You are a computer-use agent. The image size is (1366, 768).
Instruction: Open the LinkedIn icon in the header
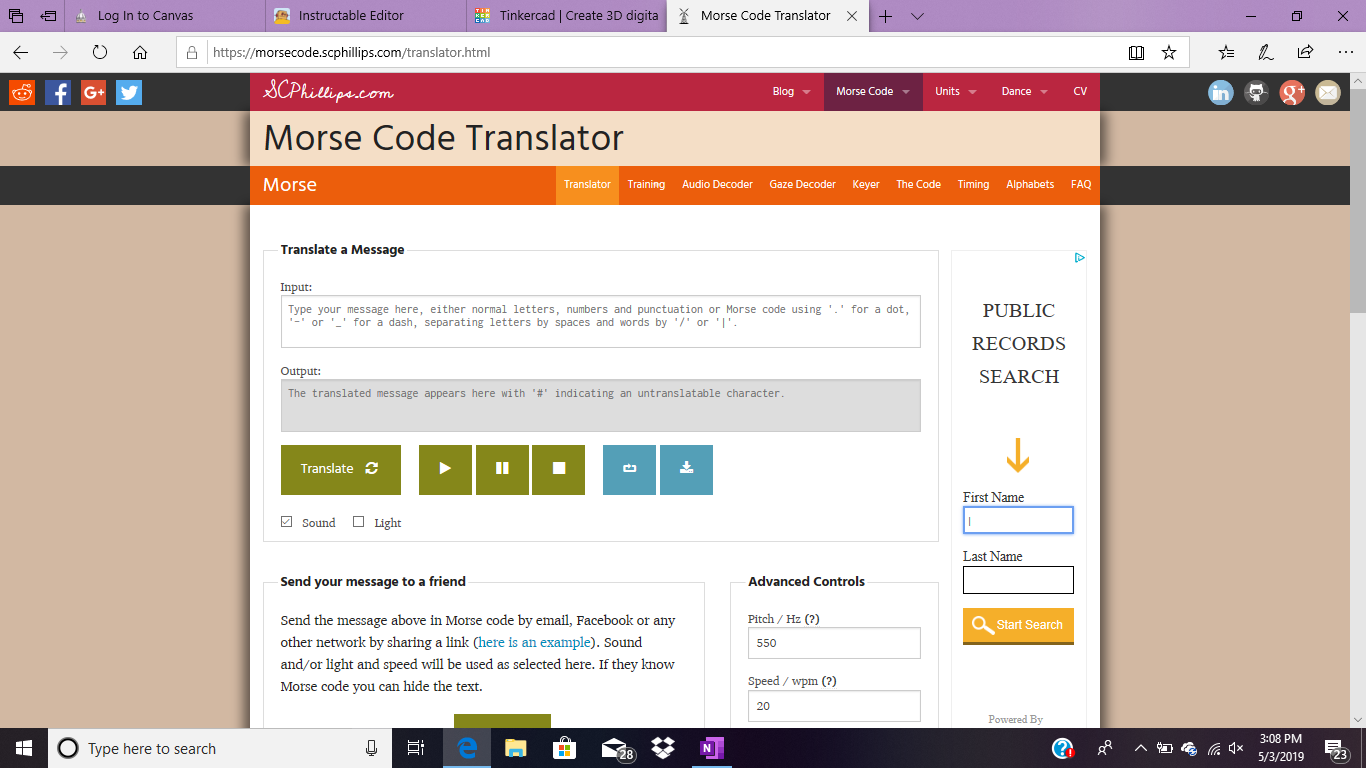click(x=1220, y=92)
